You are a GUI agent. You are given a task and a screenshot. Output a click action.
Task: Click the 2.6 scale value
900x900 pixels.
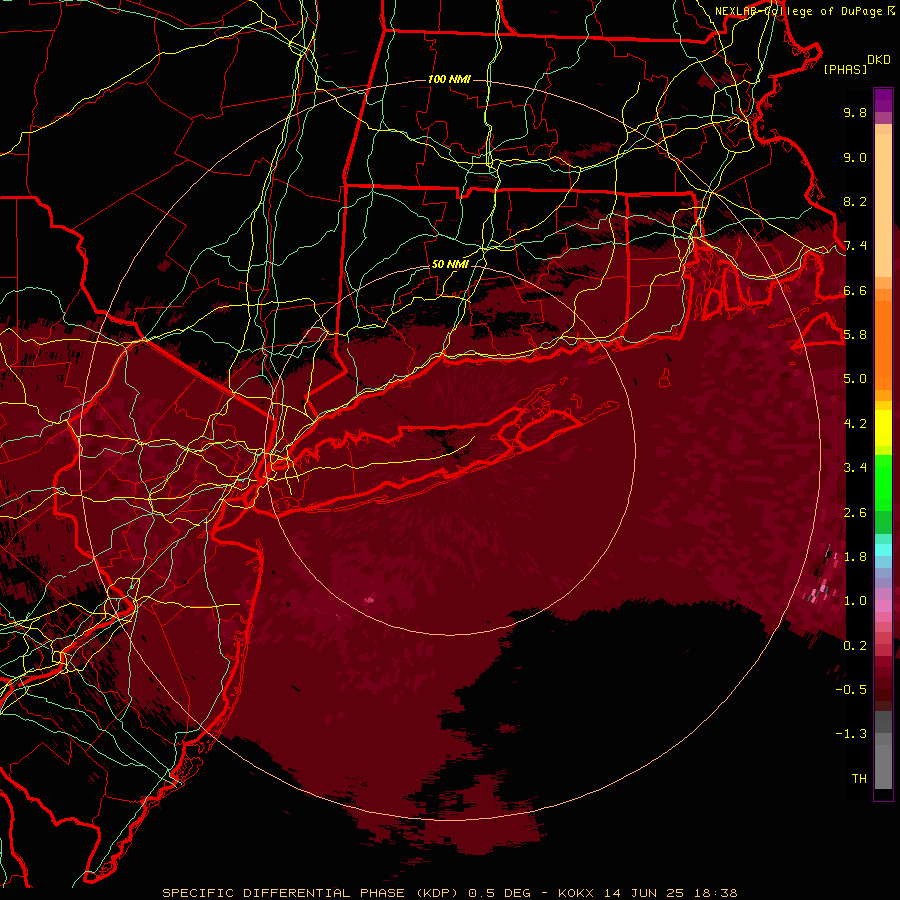pos(855,513)
